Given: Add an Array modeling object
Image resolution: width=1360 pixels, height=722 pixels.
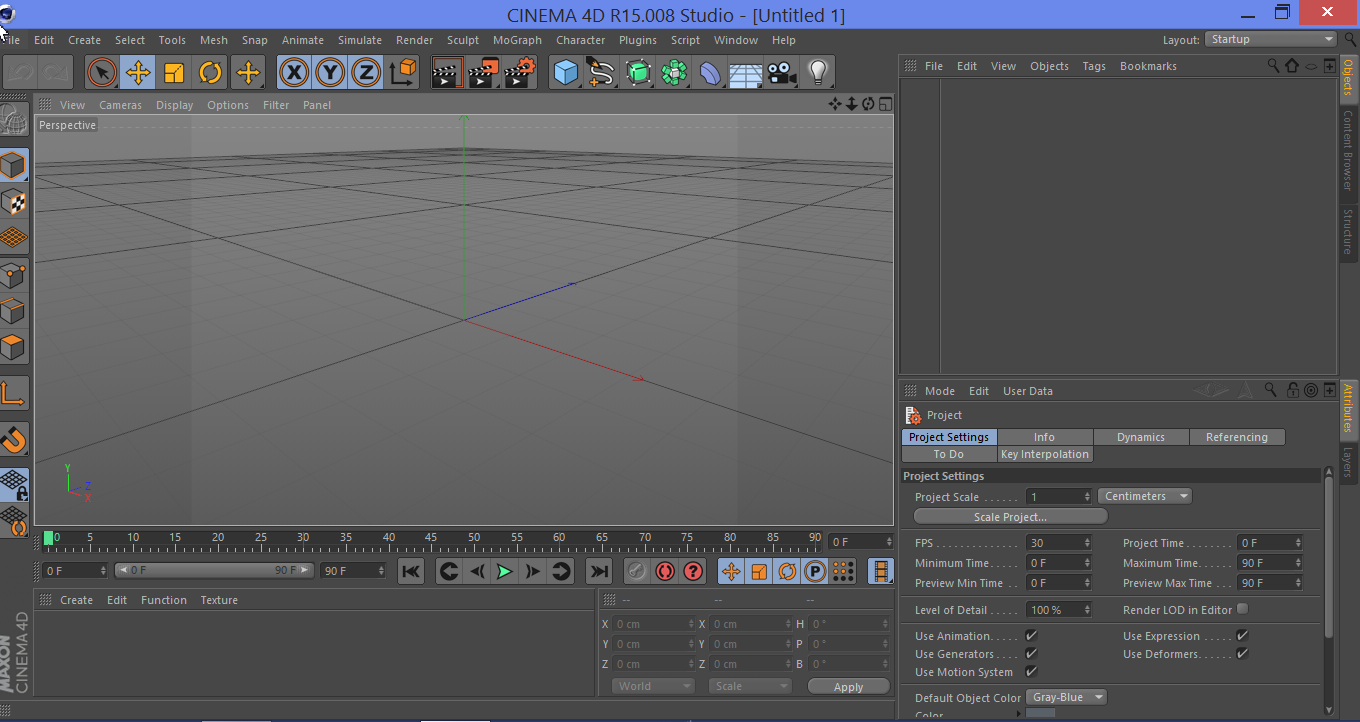Looking at the screenshot, I should pos(675,72).
